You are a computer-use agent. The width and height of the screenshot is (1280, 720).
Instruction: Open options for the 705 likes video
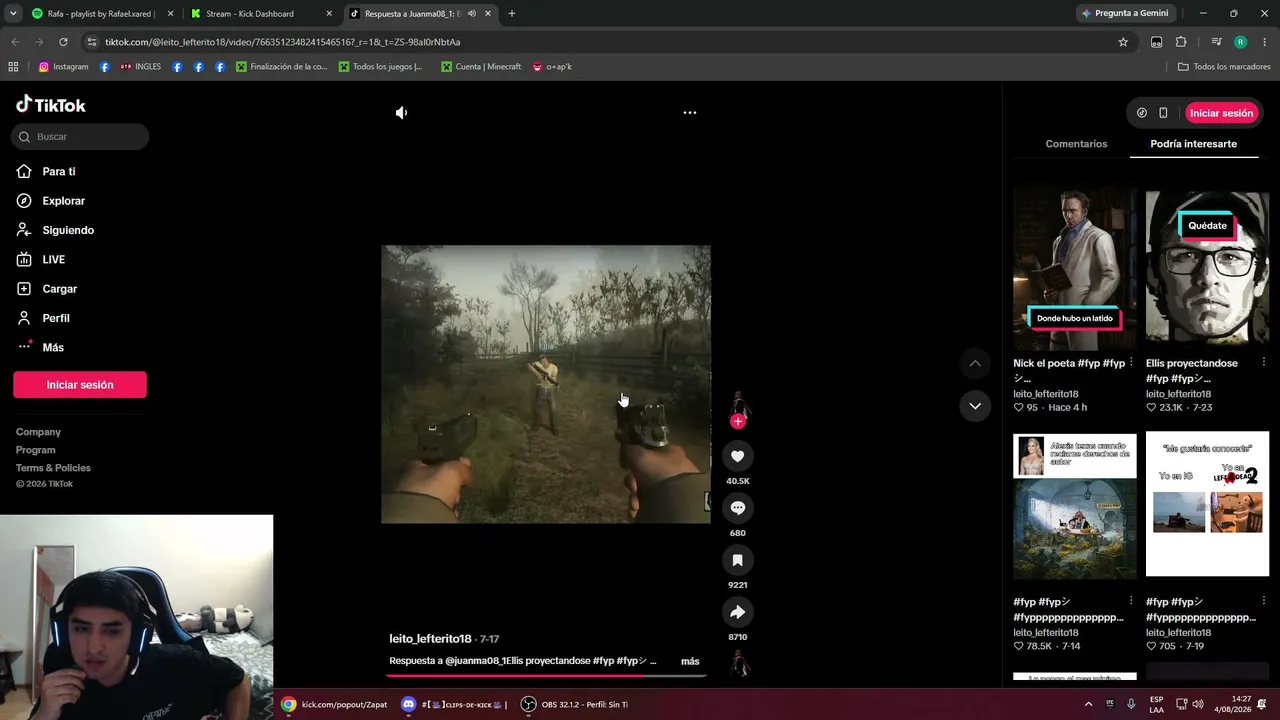tap(1263, 601)
